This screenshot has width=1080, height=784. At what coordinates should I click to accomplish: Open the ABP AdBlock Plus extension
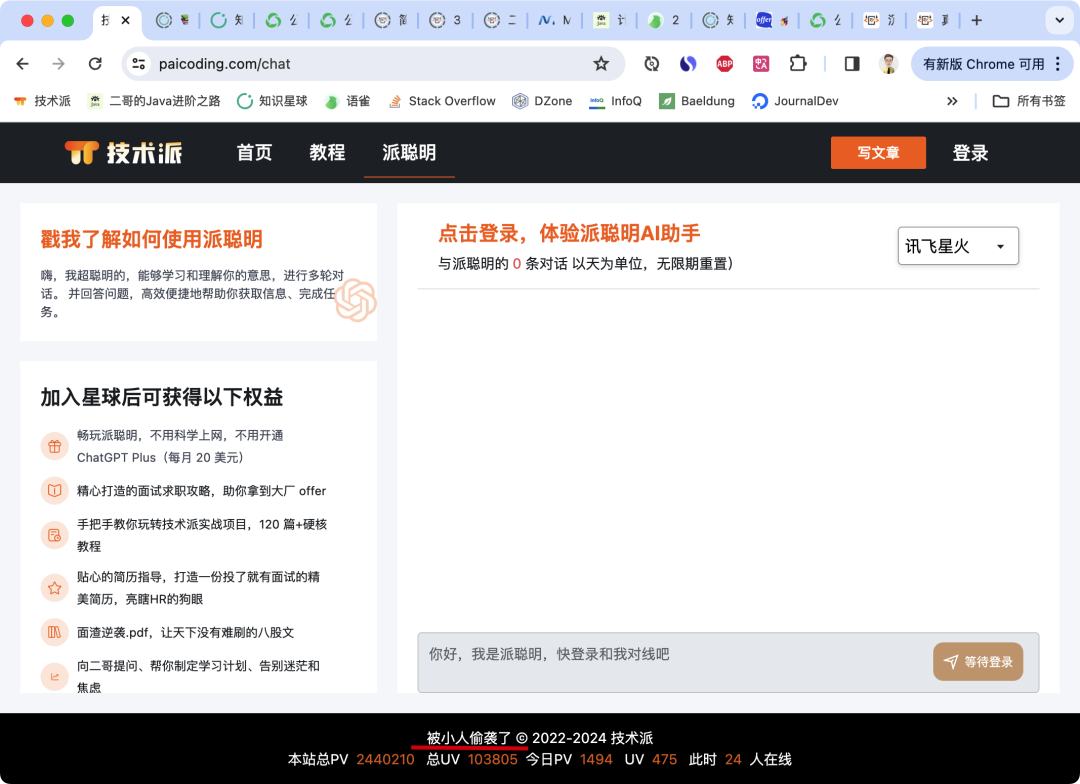725,64
